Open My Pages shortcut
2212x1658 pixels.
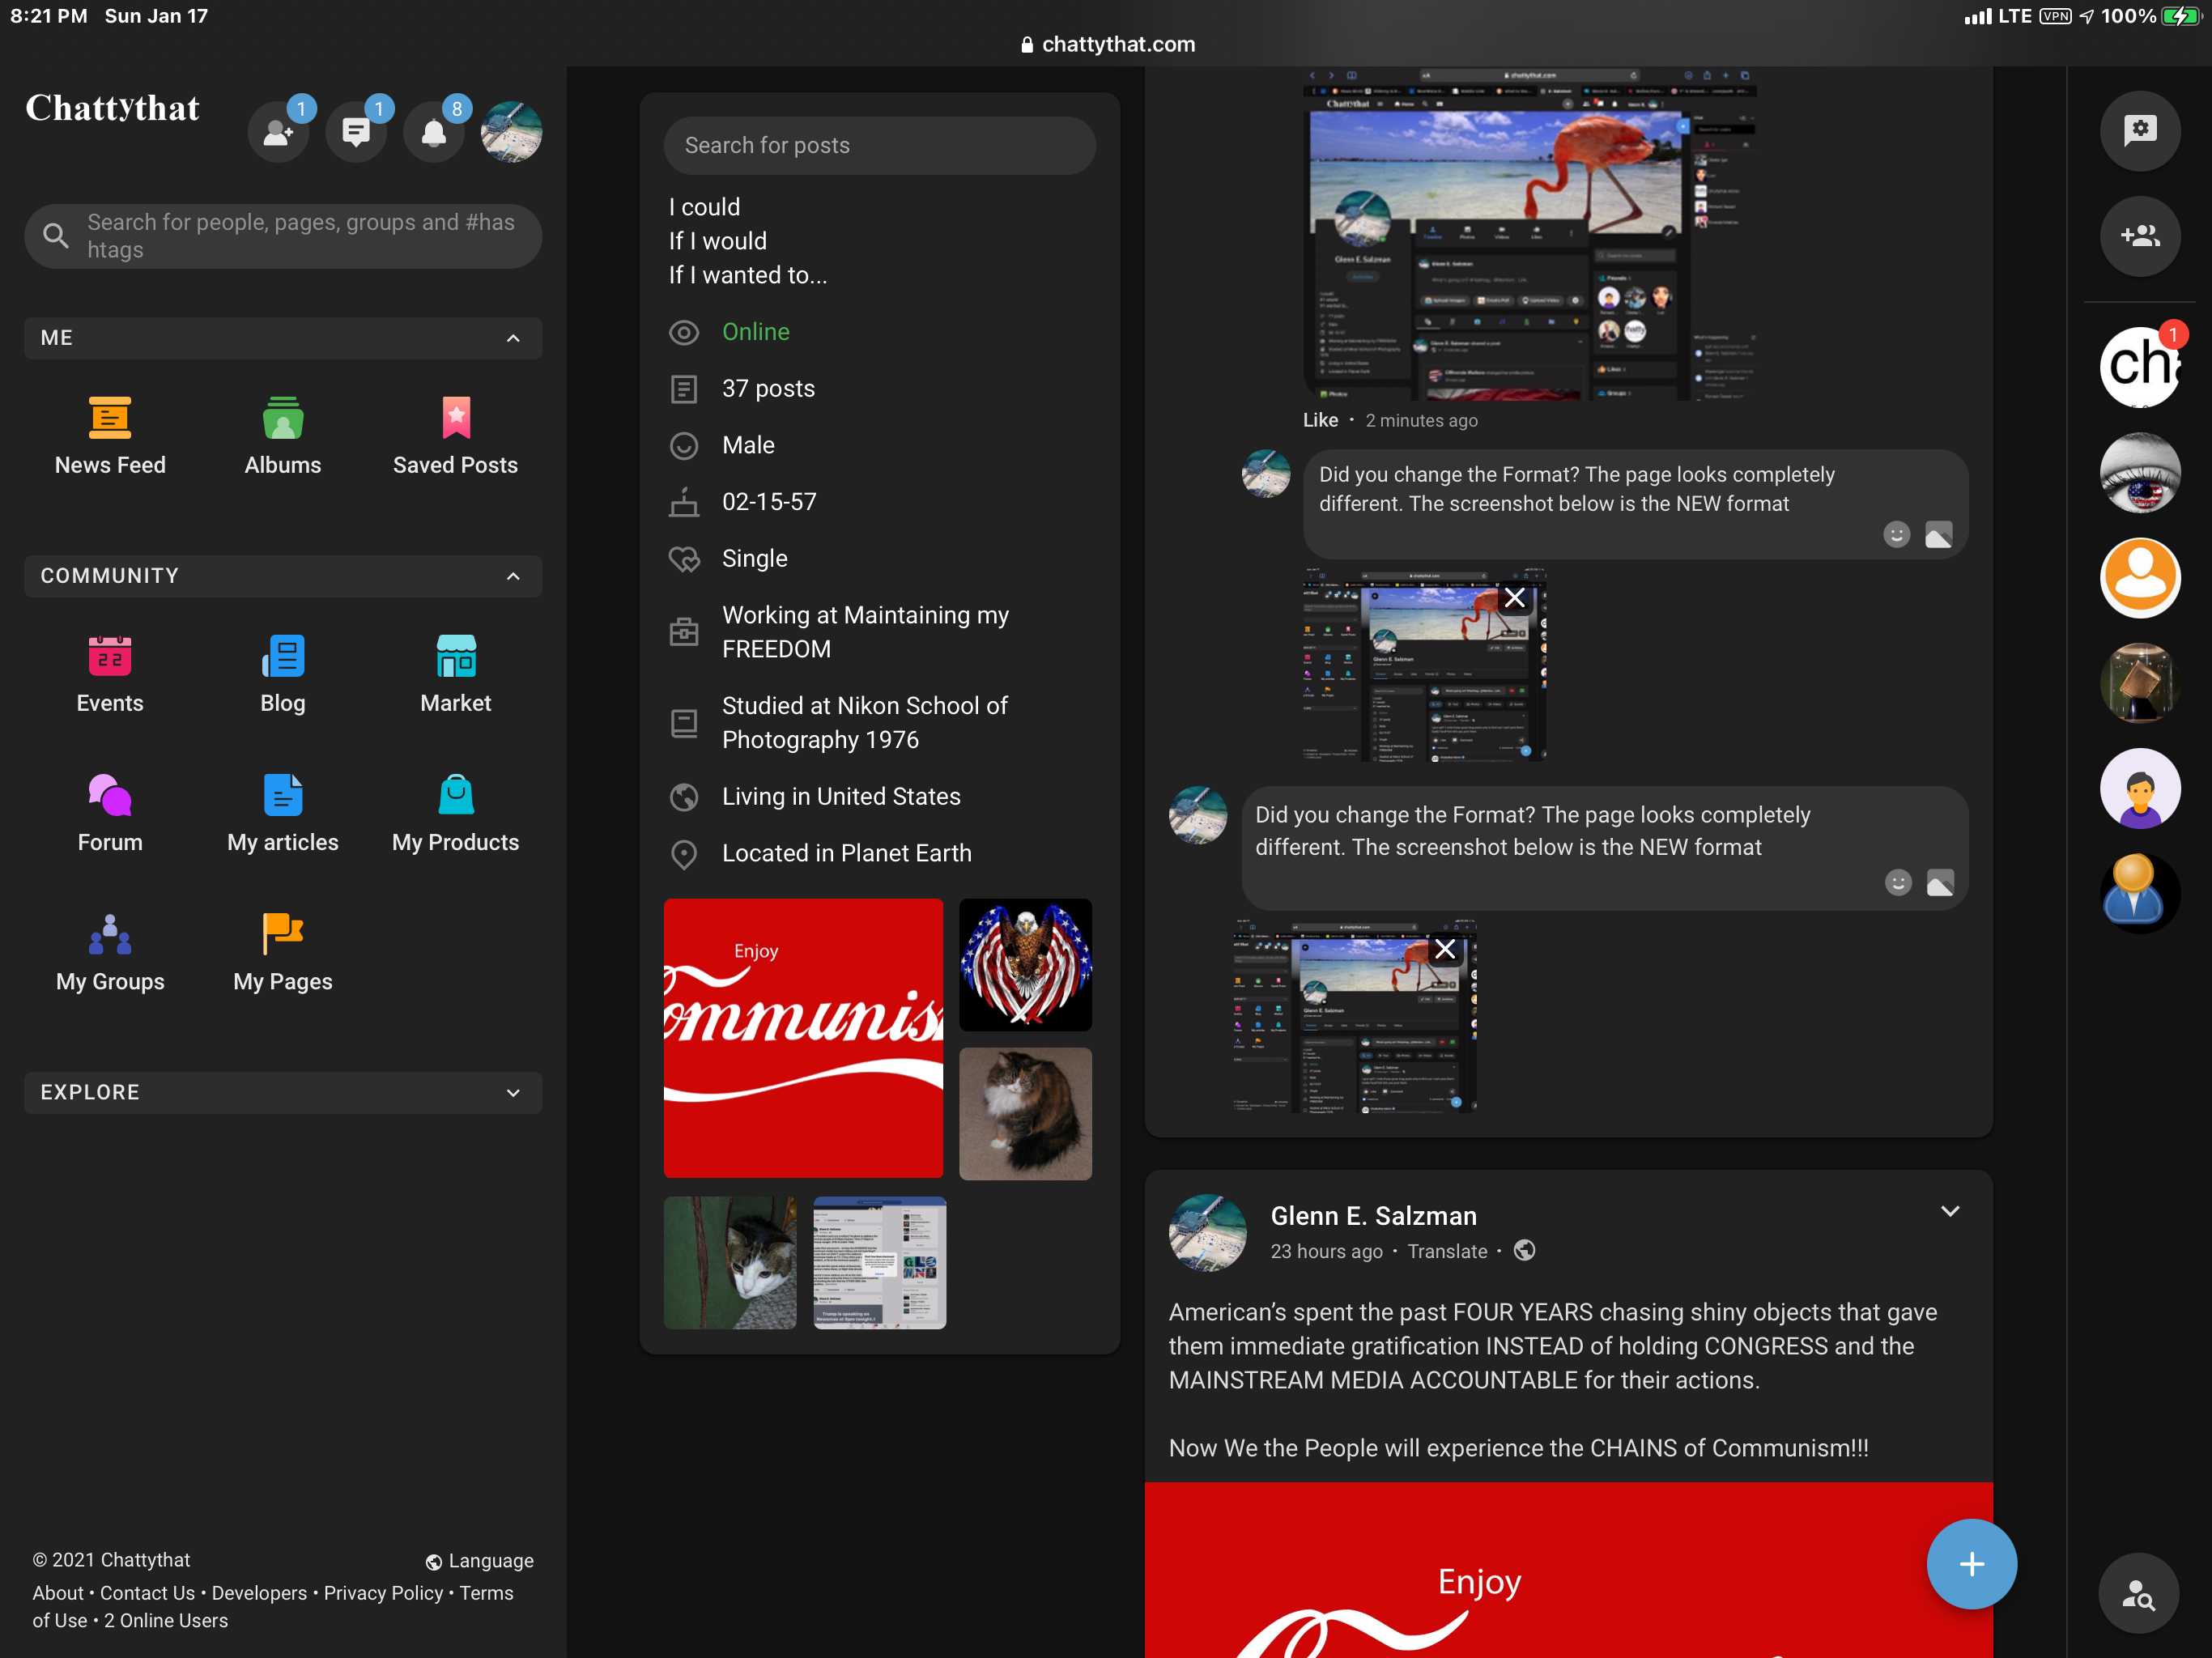point(283,952)
